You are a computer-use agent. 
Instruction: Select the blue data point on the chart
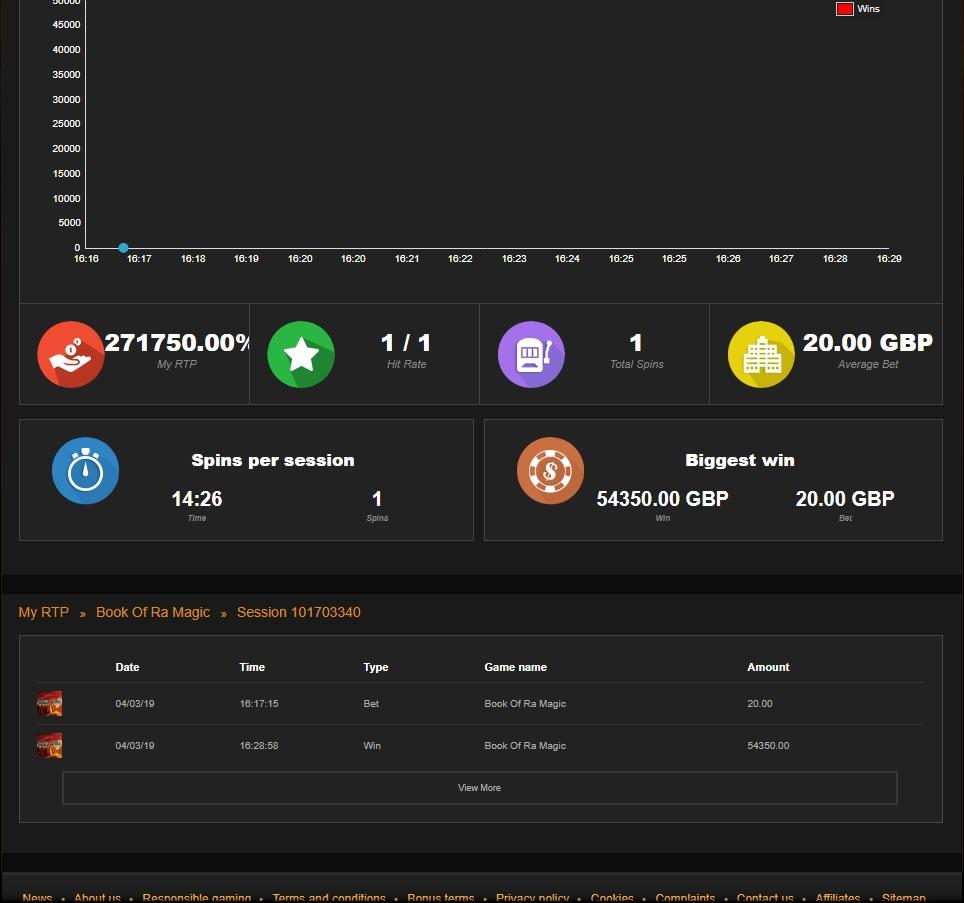pos(123,248)
